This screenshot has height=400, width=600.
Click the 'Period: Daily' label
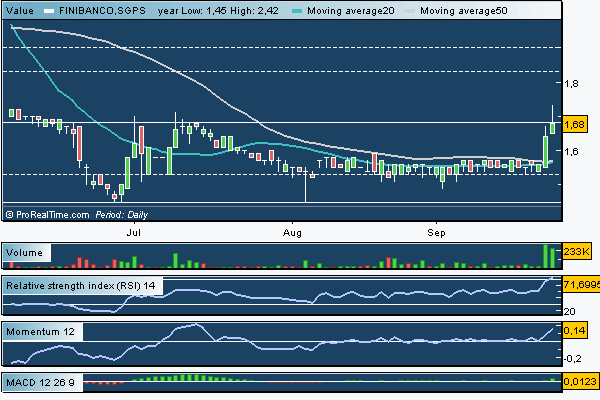[122, 215]
